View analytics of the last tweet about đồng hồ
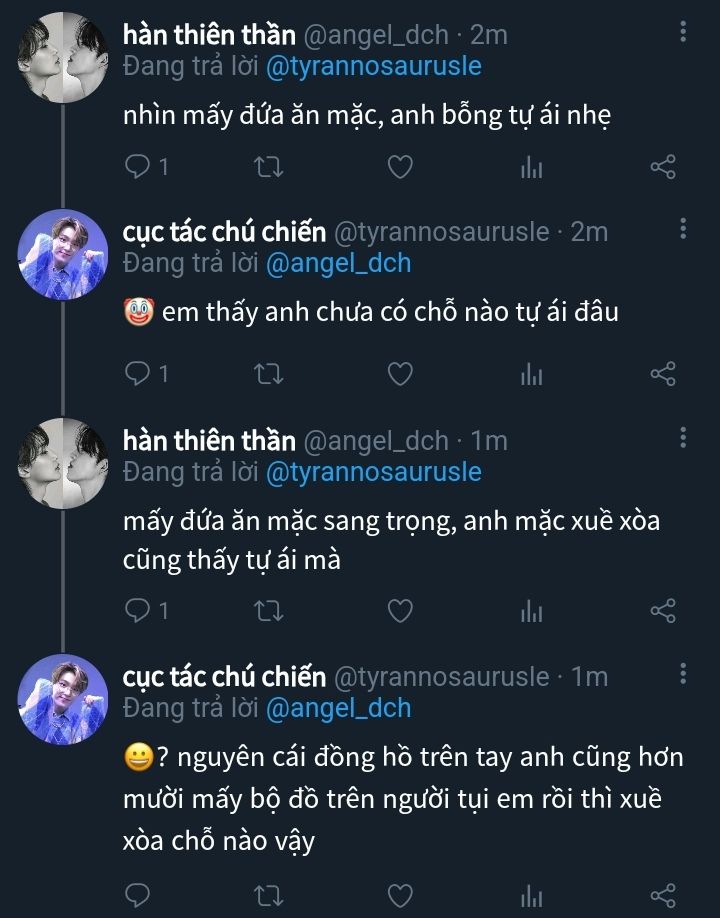The height and width of the screenshot is (918, 720). point(531,893)
